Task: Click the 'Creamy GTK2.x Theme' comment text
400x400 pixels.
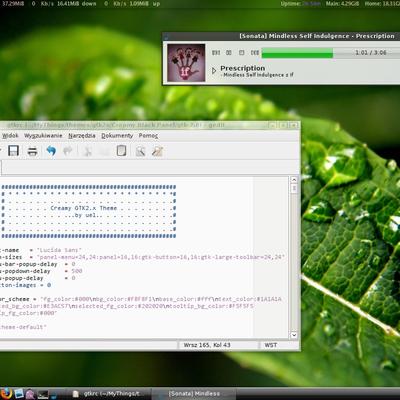Action: point(84,208)
